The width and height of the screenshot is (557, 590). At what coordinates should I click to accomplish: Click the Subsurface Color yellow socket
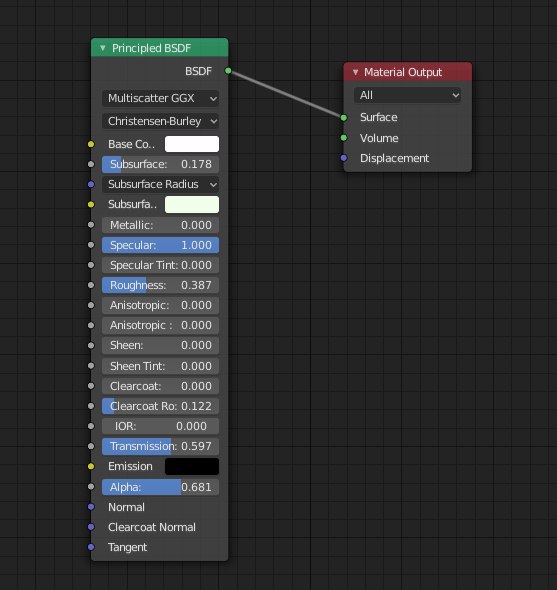pyautogui.click(x=91, y=204)
